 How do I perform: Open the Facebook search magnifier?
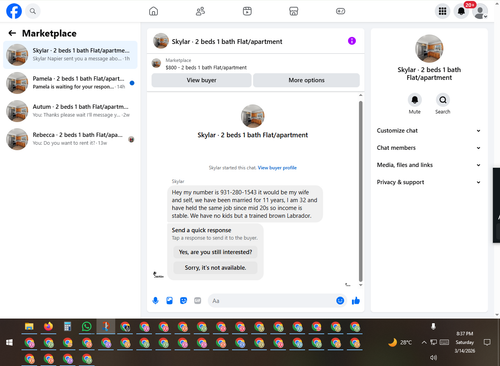tap(33, 11)
